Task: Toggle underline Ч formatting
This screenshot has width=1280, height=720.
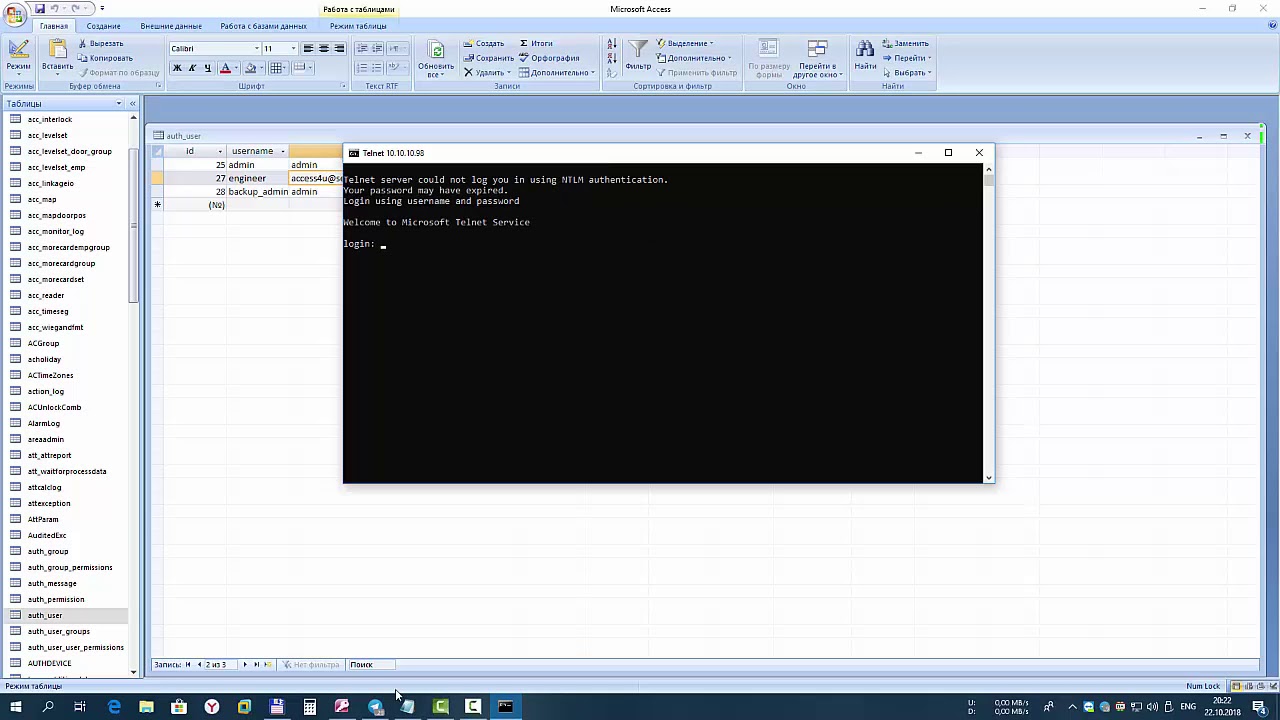Action: pos(207,68)
